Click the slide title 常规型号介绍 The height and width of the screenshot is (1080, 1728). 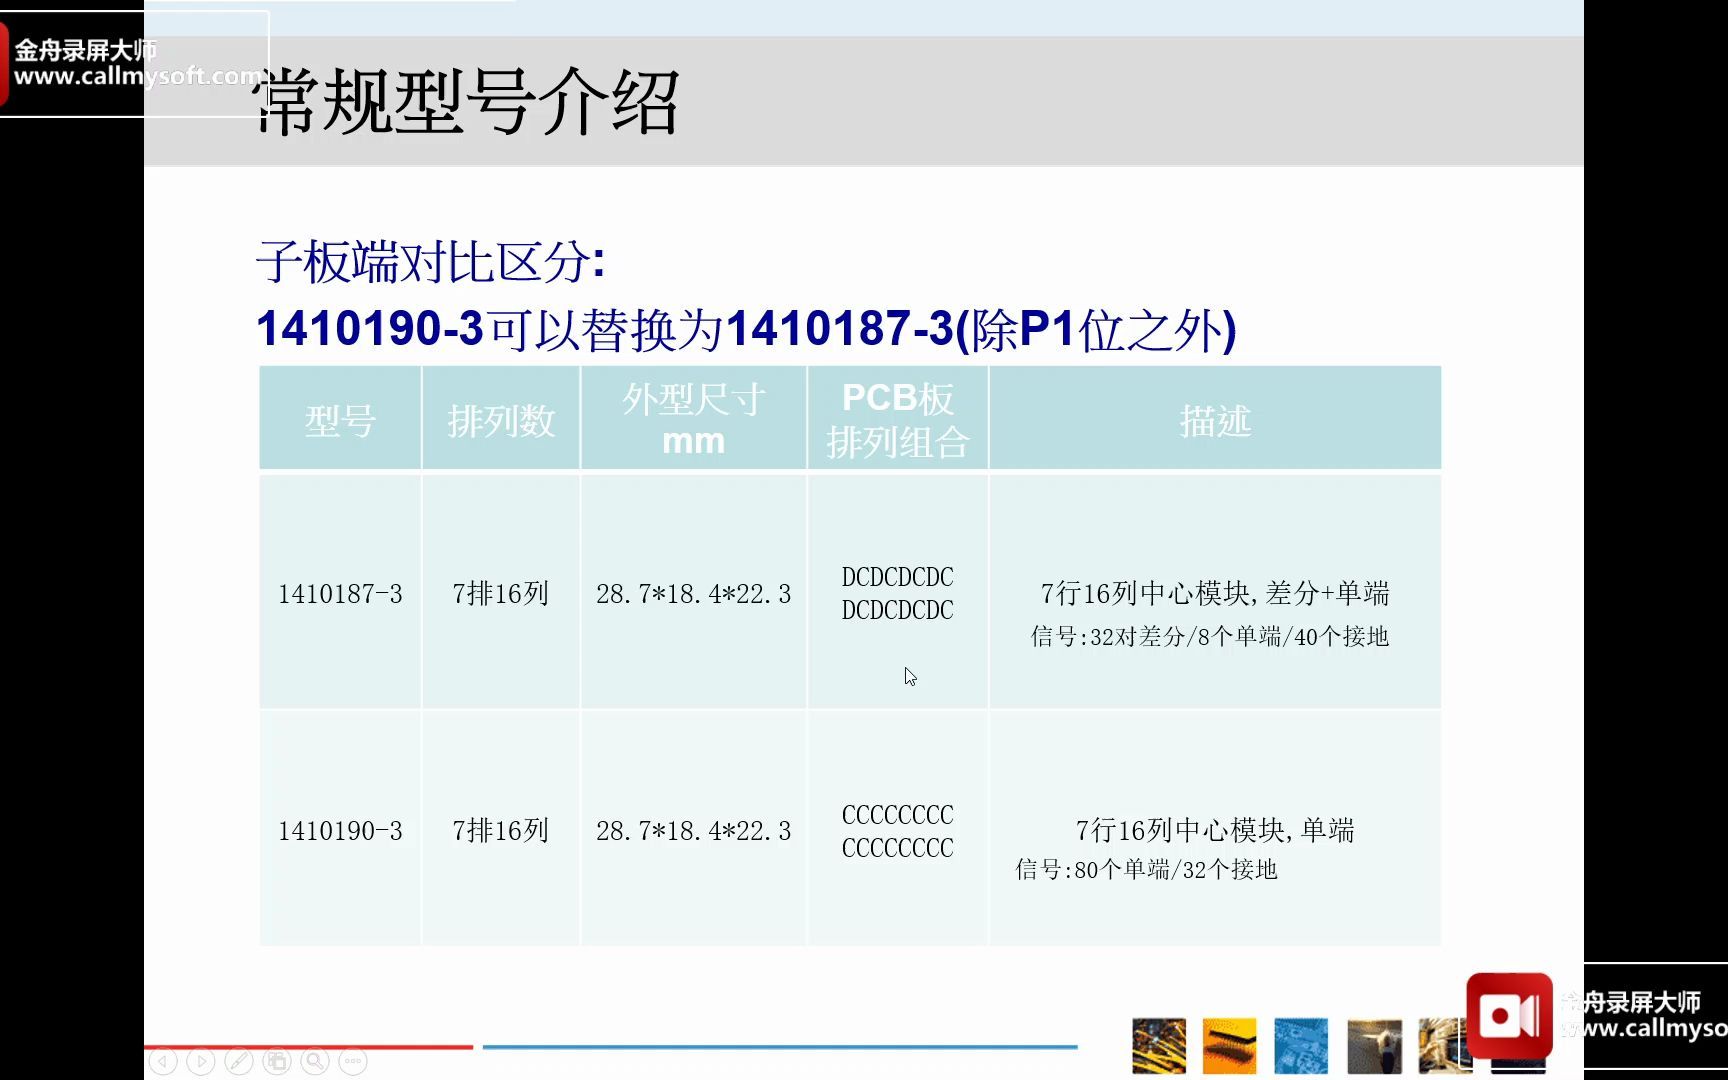click(x=467, y=101)
